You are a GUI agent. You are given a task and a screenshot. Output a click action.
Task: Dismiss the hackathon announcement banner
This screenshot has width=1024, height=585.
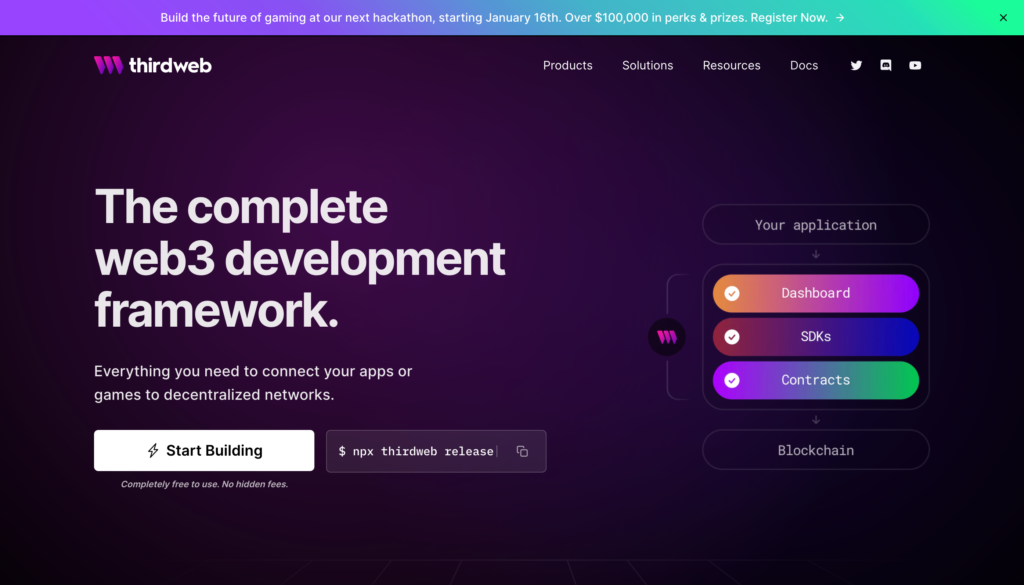point(1003,18)
